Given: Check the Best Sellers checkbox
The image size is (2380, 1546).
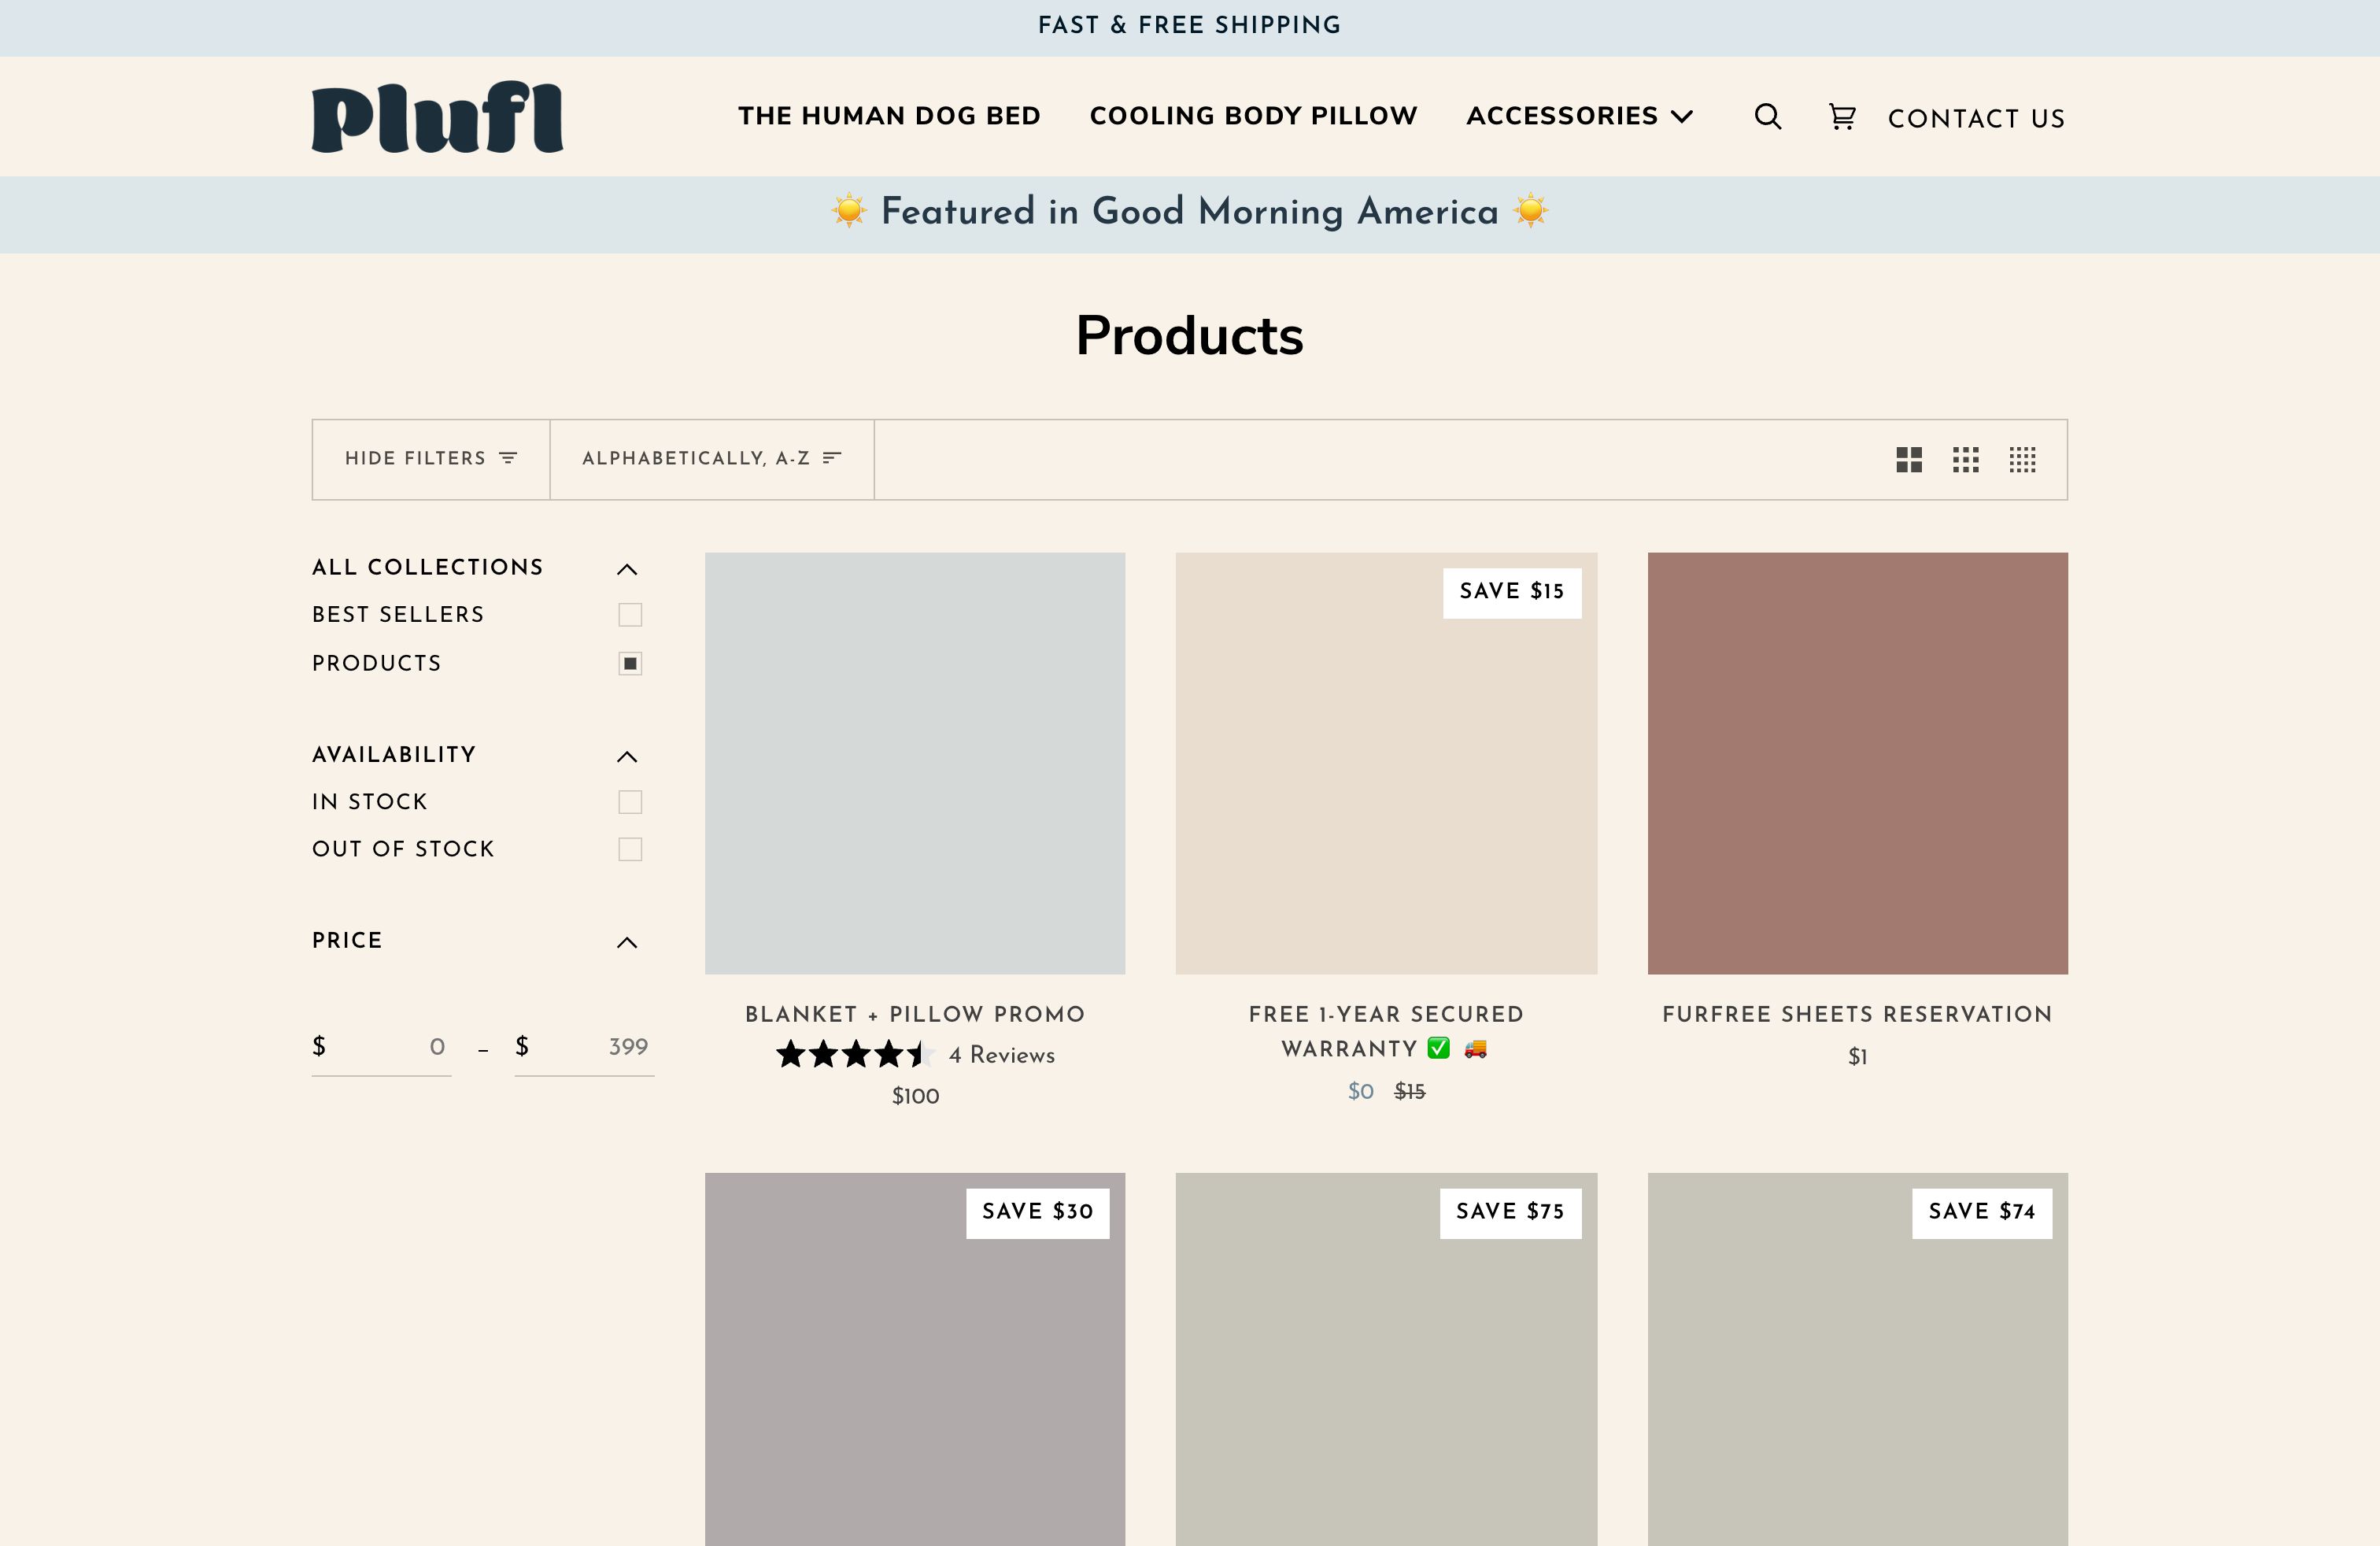Looking at the screenshot, I should tap(629, 615).
